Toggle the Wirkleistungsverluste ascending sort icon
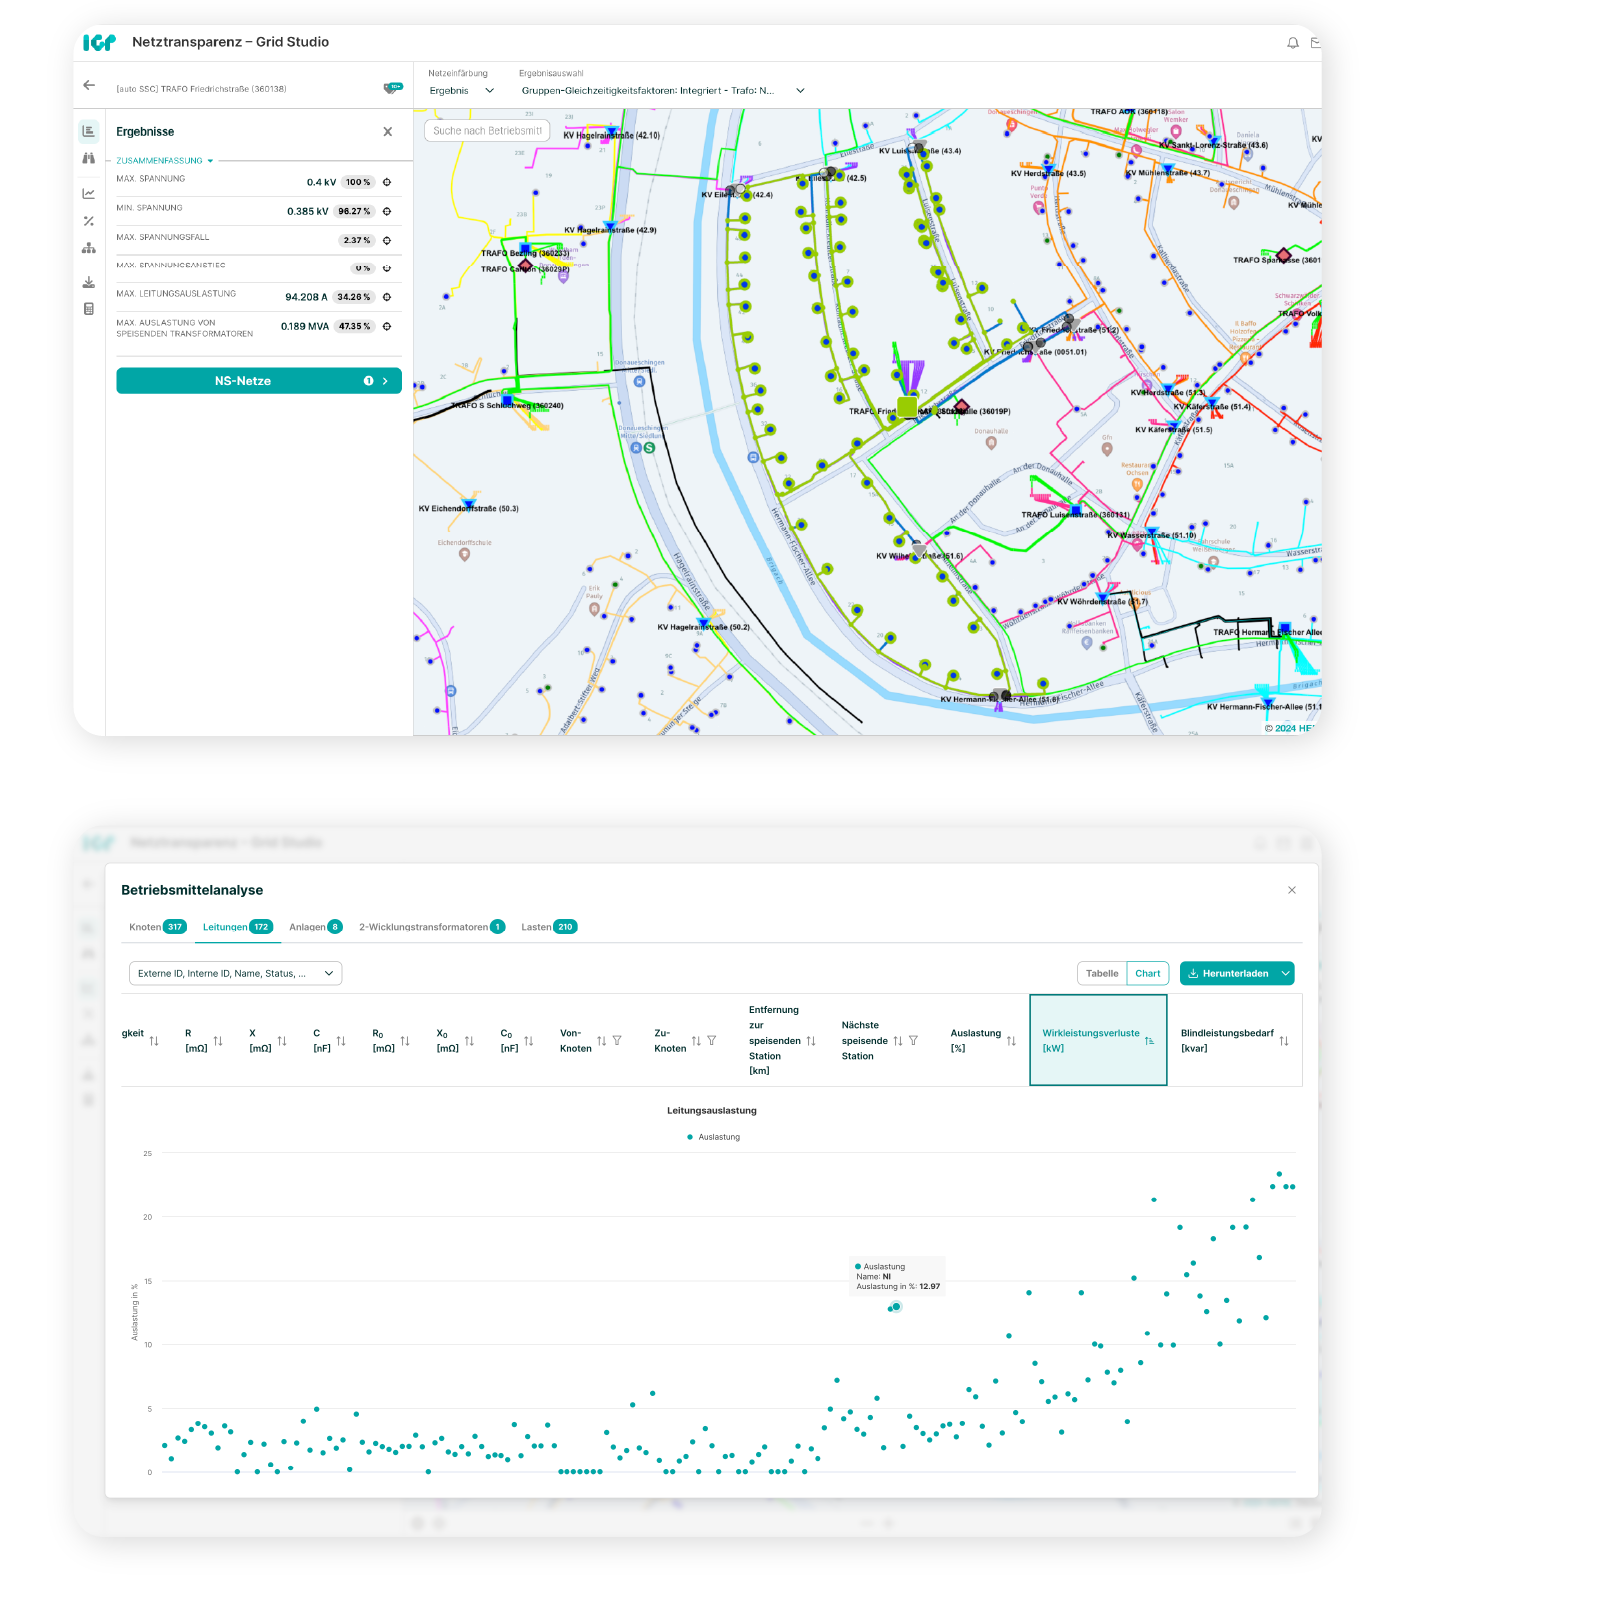Image resolution: width=1600 pixels, height=1600 pixels. click(1150, 1041)
